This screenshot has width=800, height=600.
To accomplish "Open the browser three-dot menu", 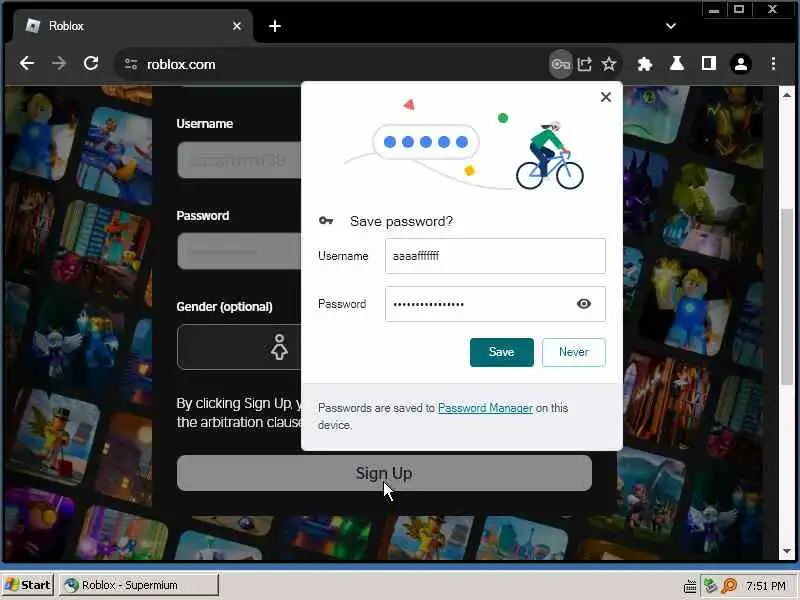I will 773,64.
